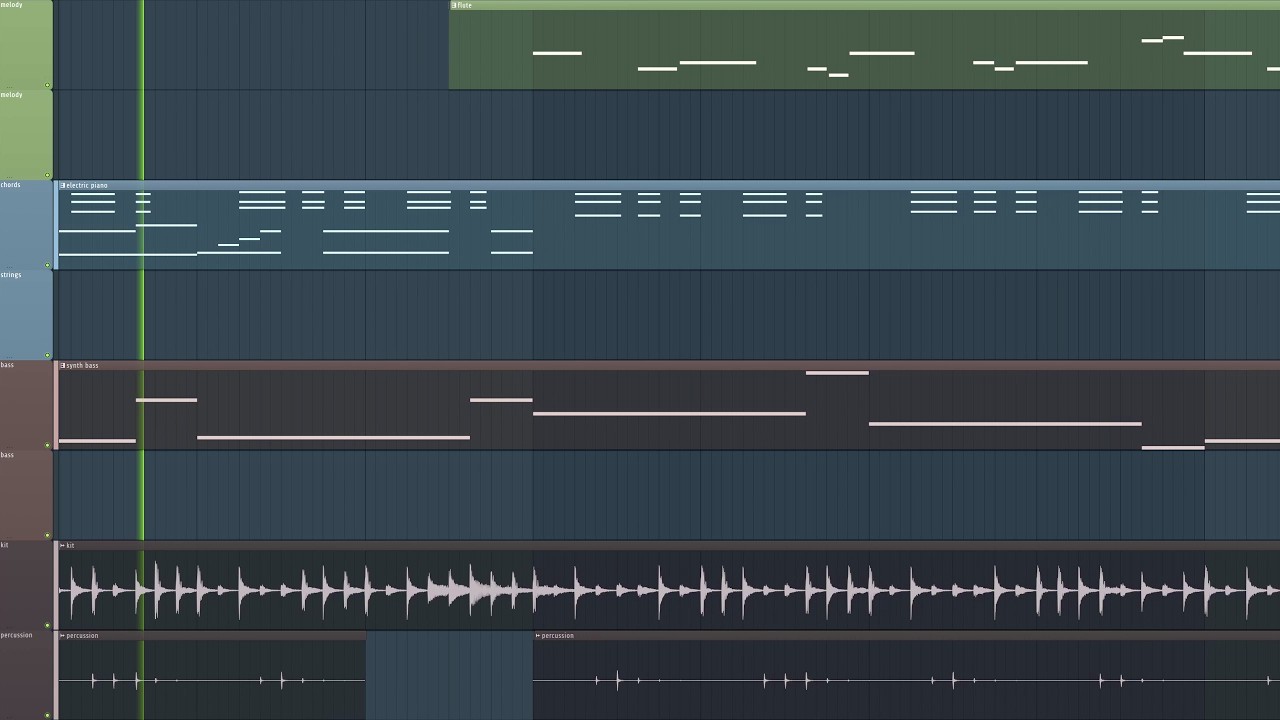
Task: Click the green playhead line in the strings lane
Action: coord(141,315)
